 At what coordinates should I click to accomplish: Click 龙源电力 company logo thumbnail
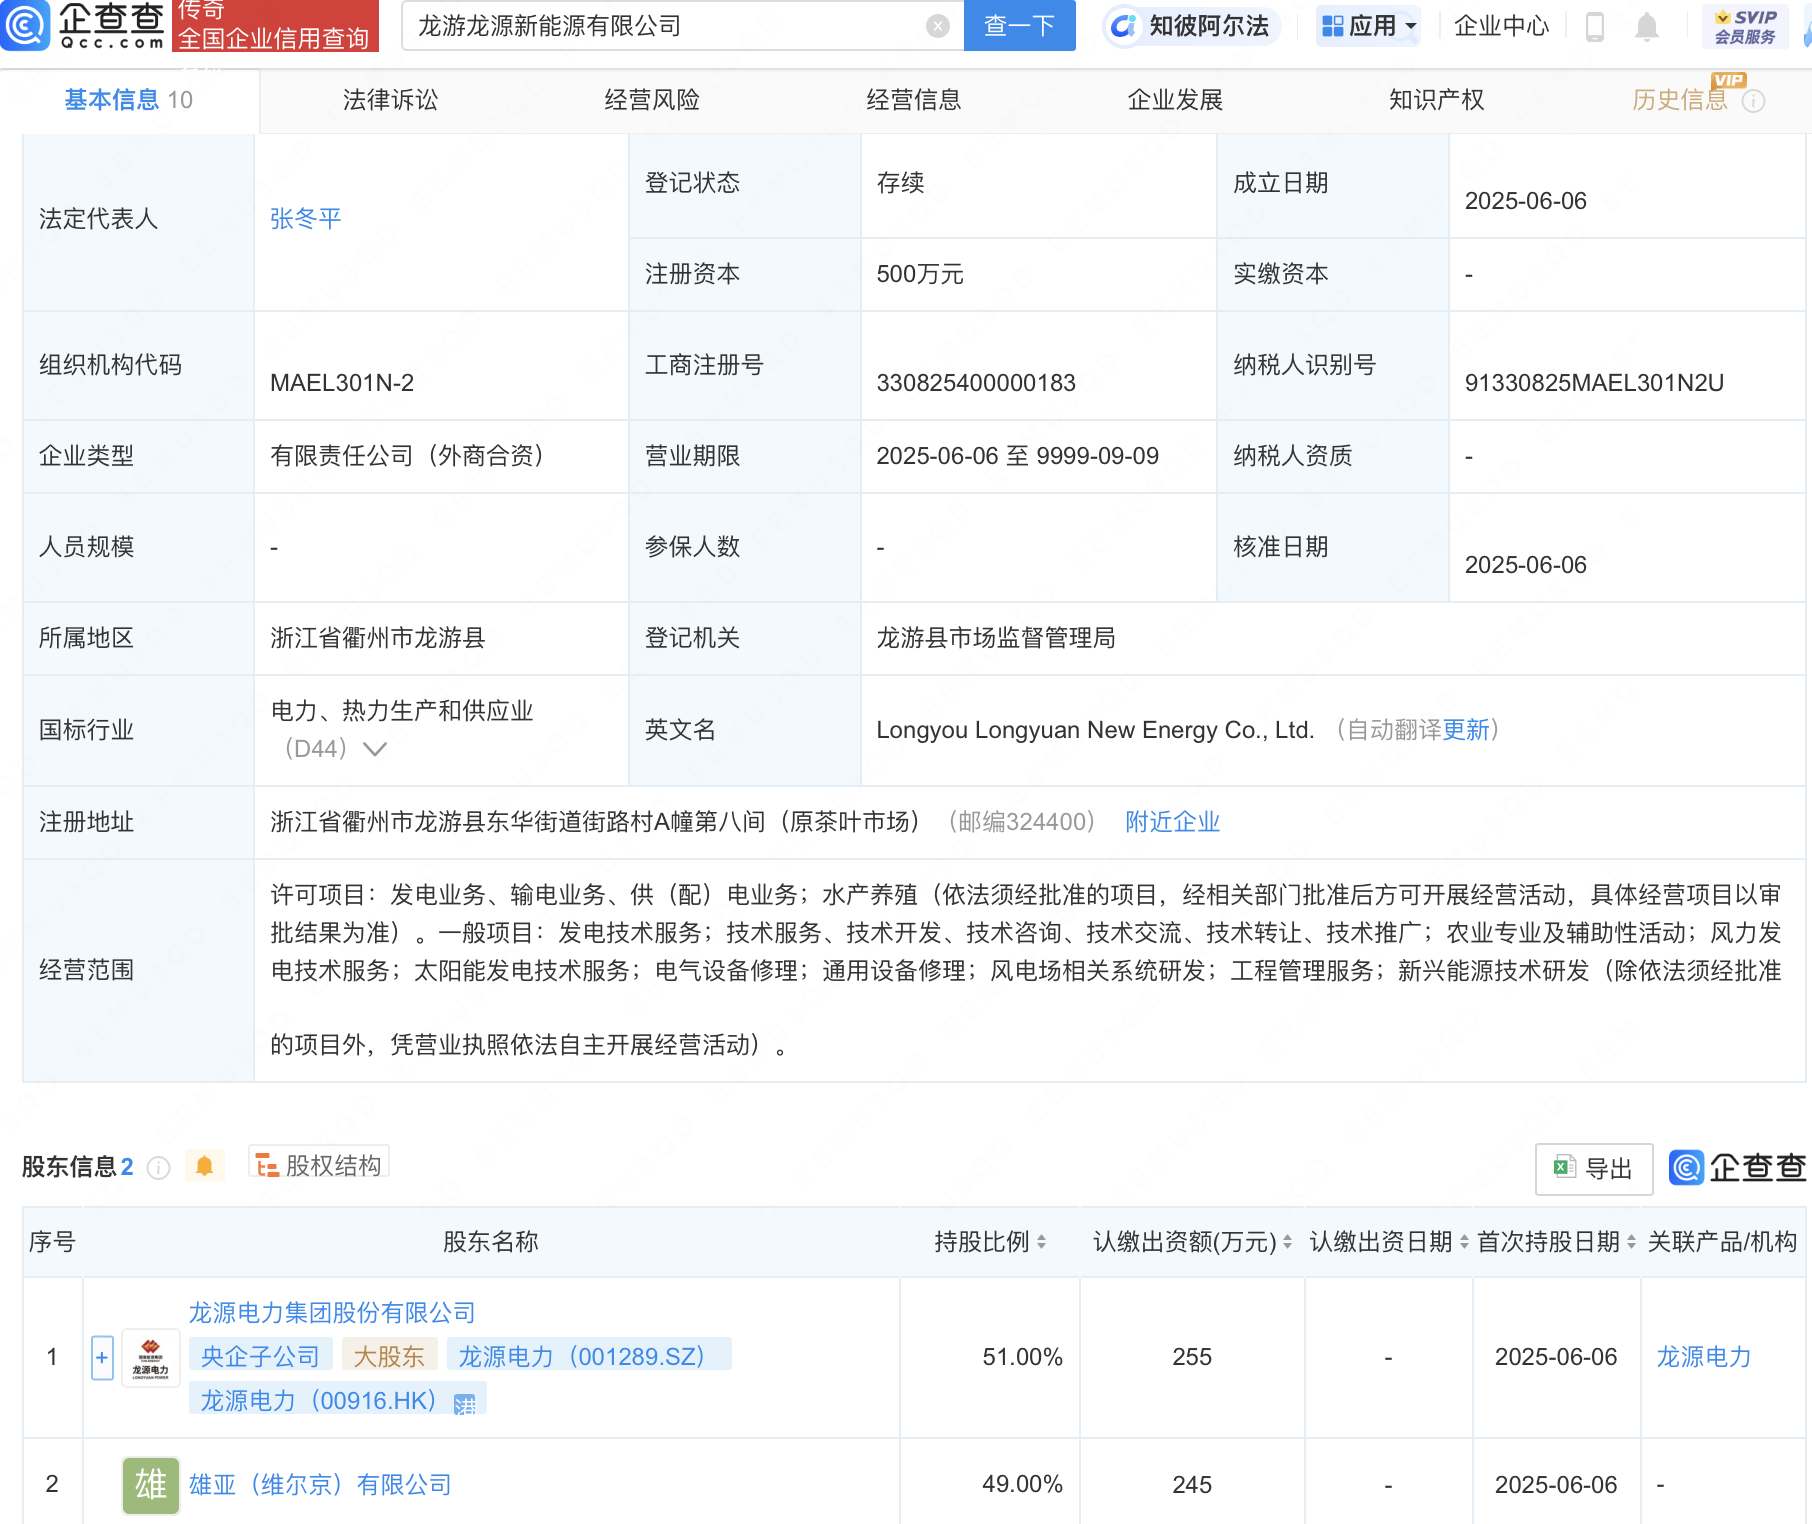(151, 1358)
